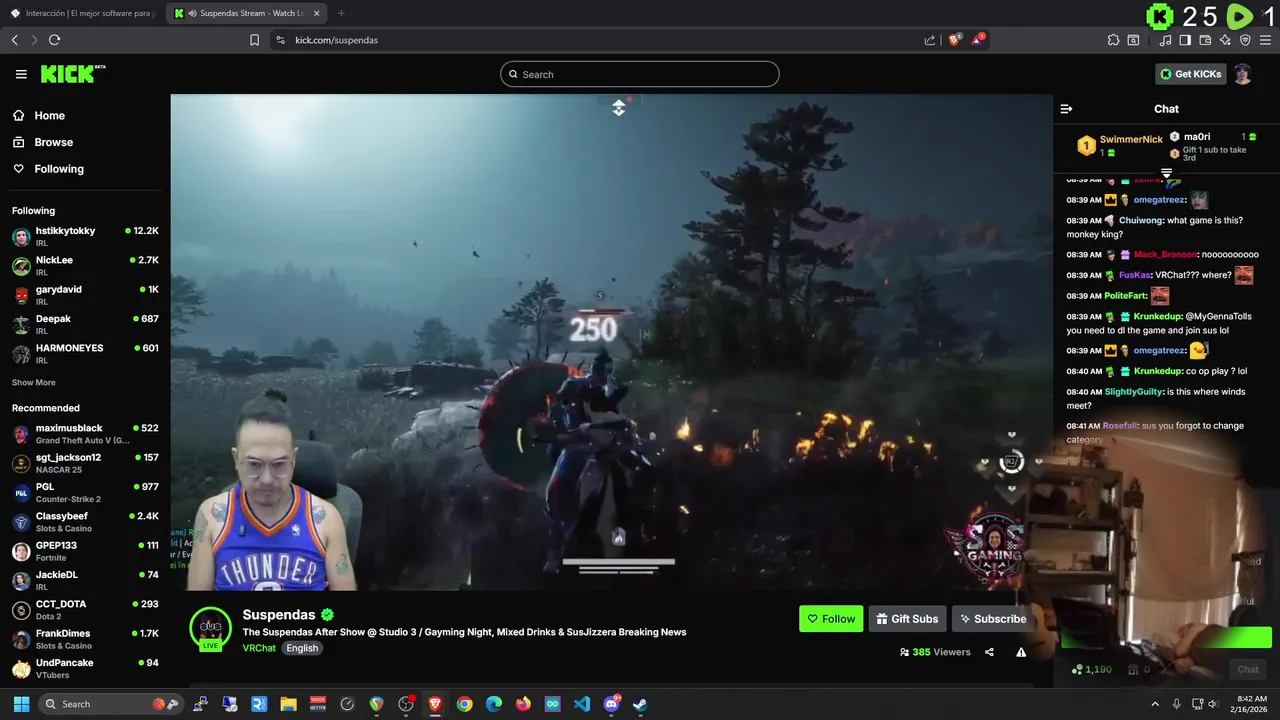Open PGL Counter-Strike 2 channel
The height and width of the screenshot is (720, 1280).
coord(85,492)
